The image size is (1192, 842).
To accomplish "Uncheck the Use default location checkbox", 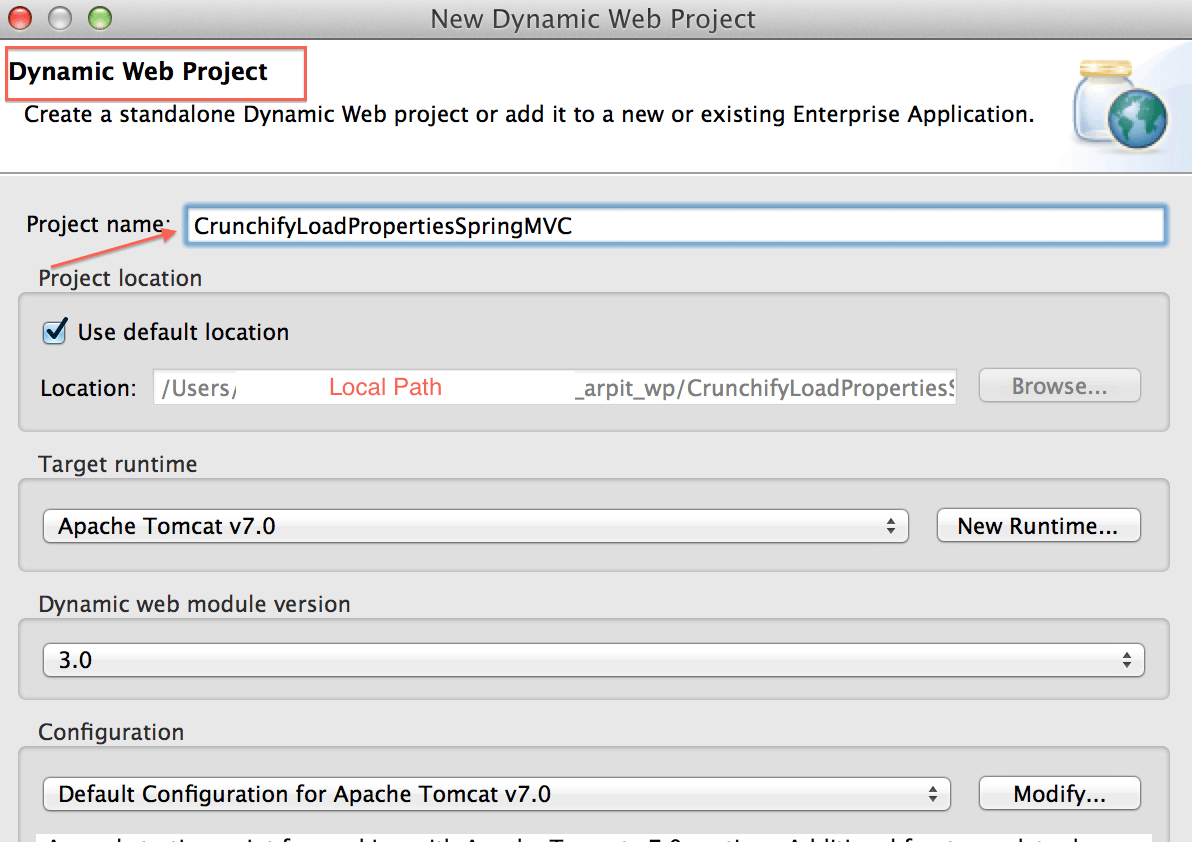I will point(55,332).
